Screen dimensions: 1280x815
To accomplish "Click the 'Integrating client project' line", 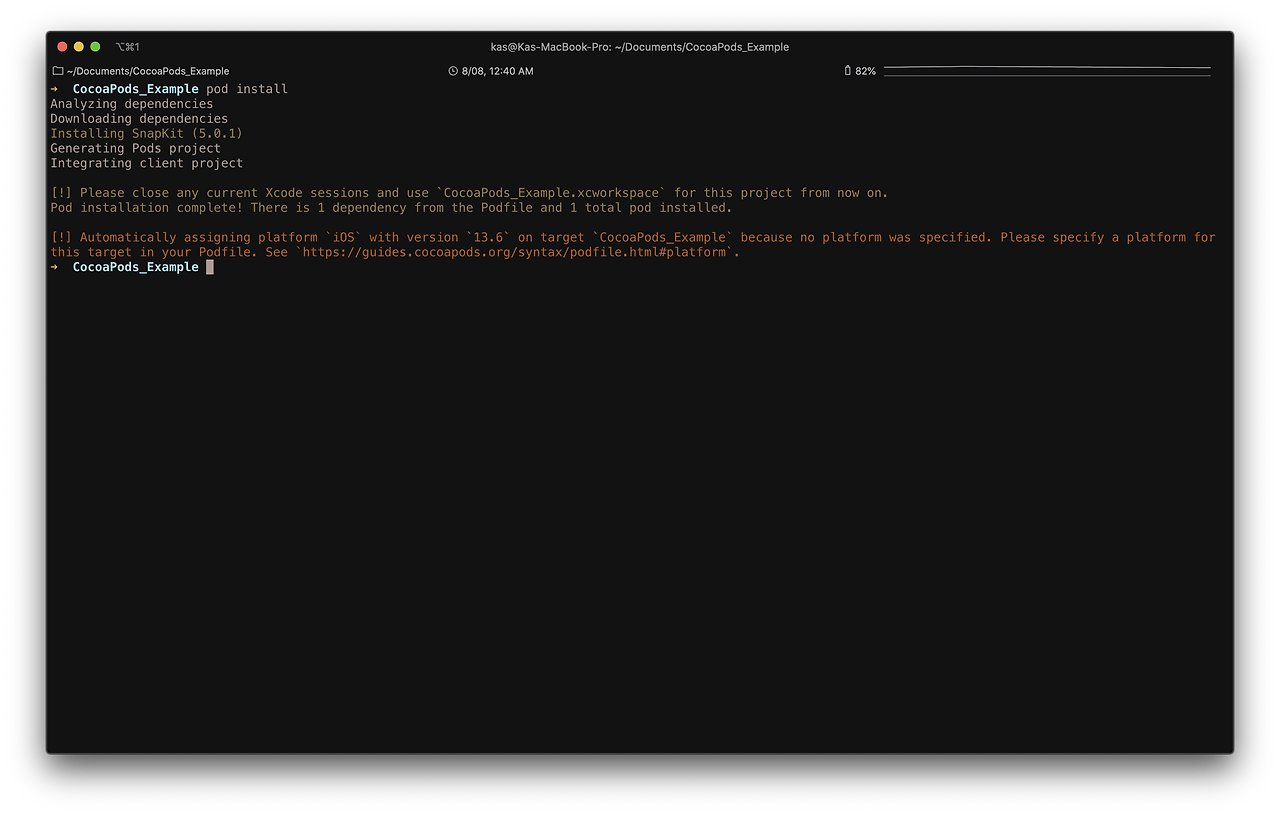I will [x=147, y=164].
